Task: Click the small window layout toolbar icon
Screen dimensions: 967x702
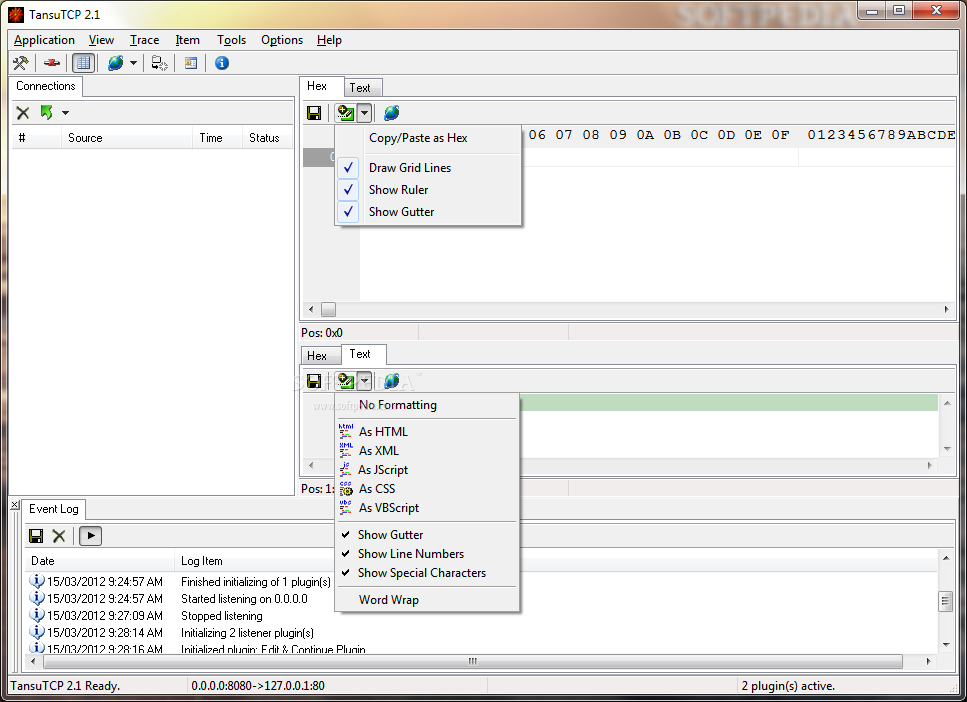Action: pyautogui.click(x=191, y=63)
